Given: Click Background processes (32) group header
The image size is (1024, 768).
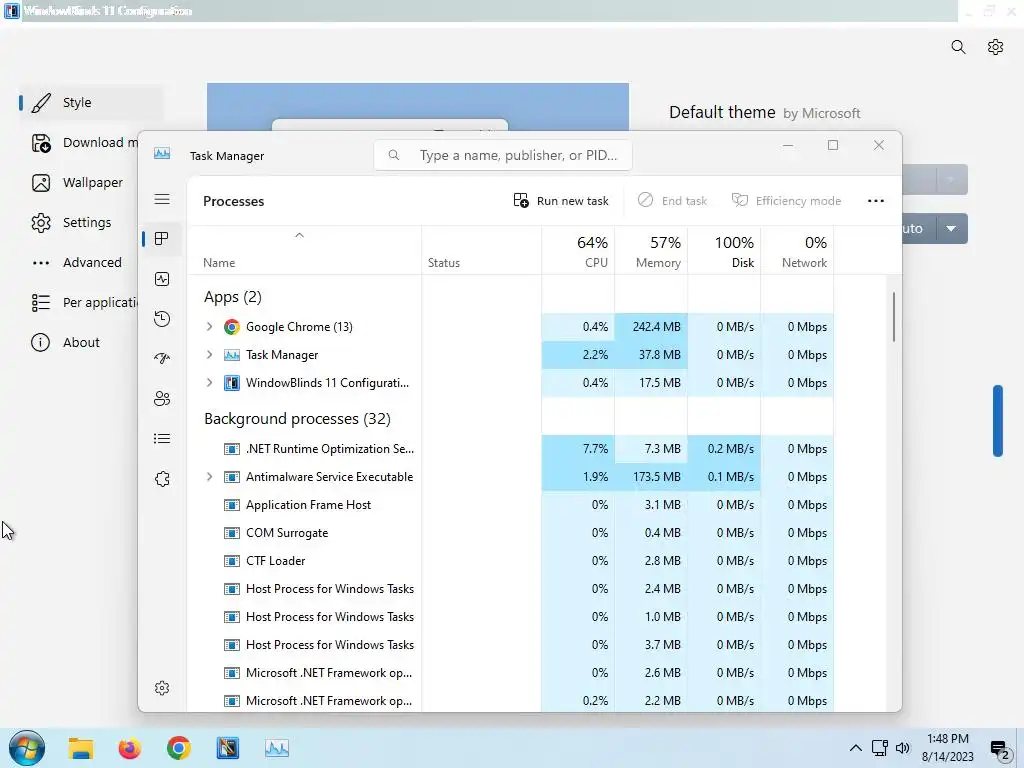Looking at the screenshot, I should [297, 419].
